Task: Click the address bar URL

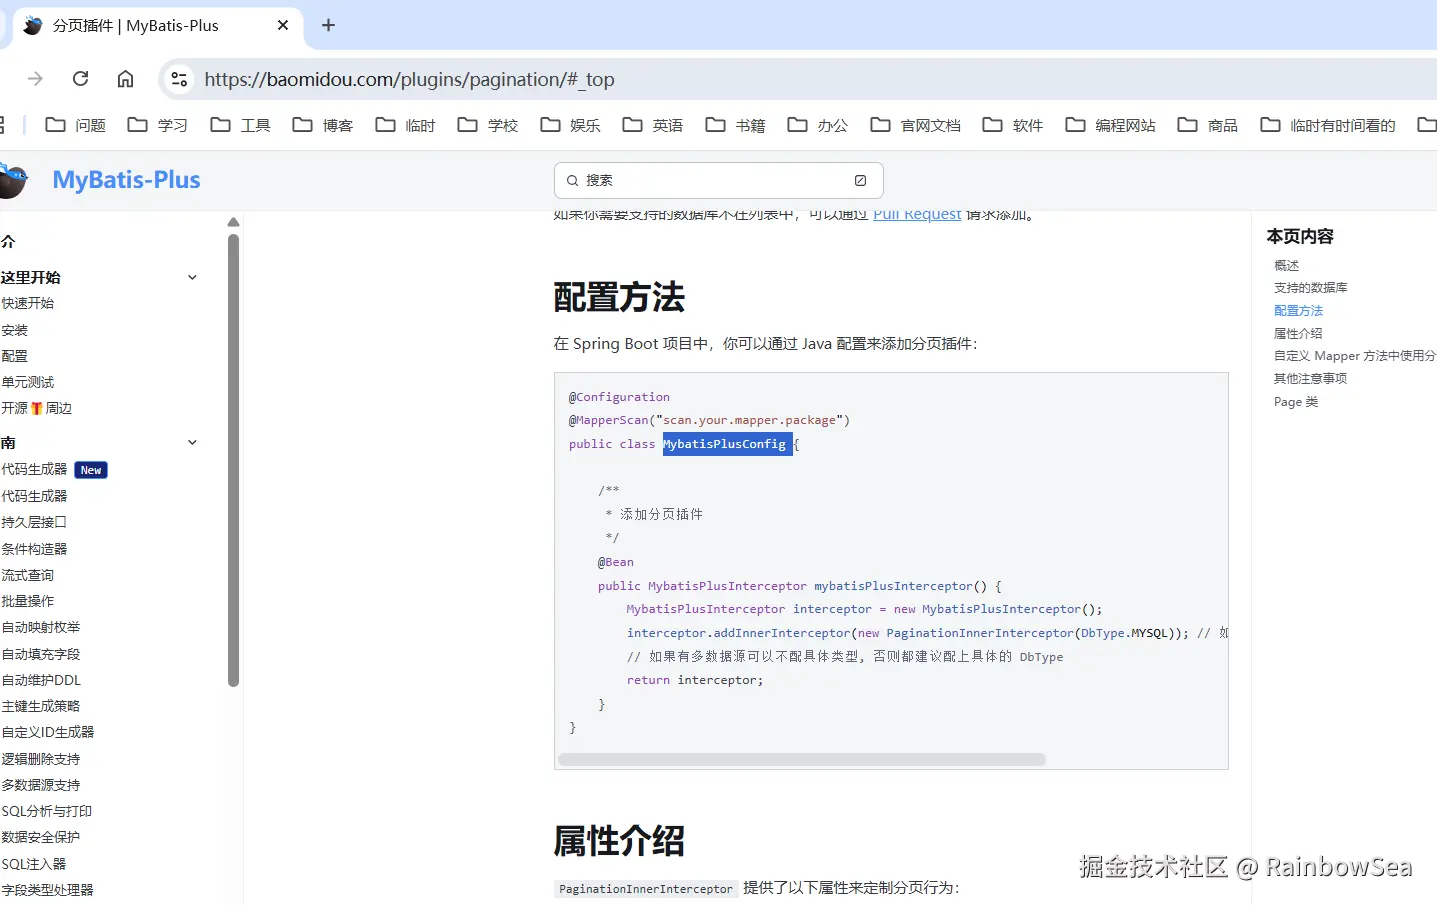Action: [409, 79]
